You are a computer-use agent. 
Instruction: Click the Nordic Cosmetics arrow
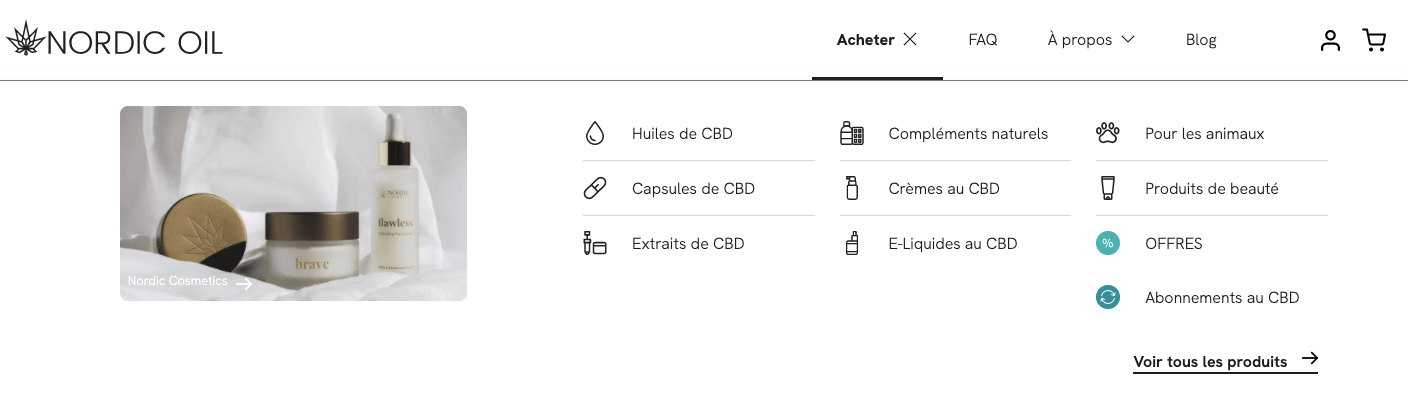pos(243,283)
